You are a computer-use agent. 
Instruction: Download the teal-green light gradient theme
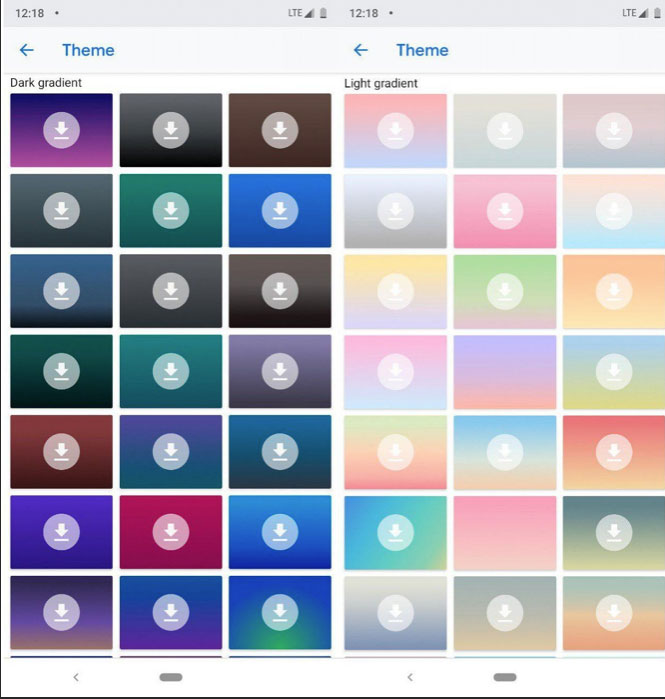click(395, 532)
